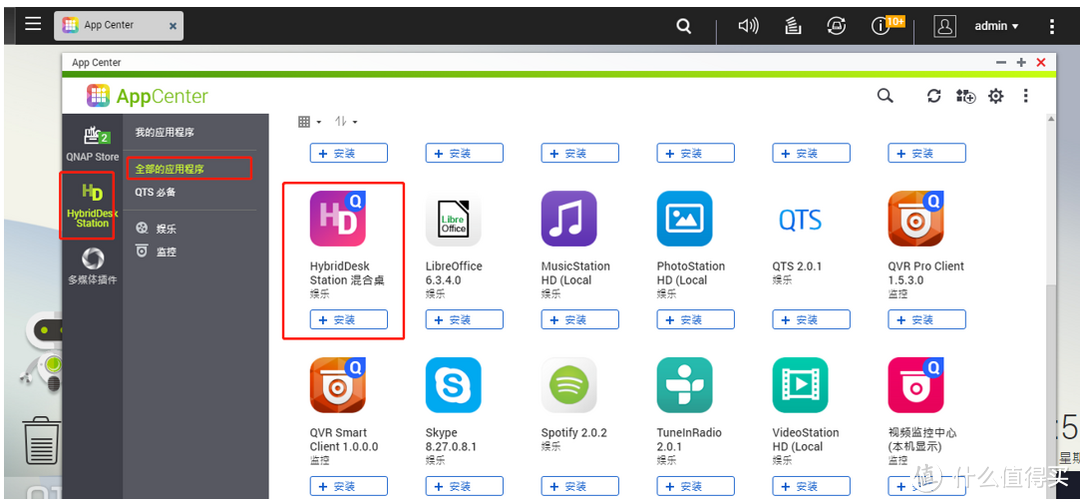Click the Skype 8.27.0.8.1 title

(x=450, y=440)
